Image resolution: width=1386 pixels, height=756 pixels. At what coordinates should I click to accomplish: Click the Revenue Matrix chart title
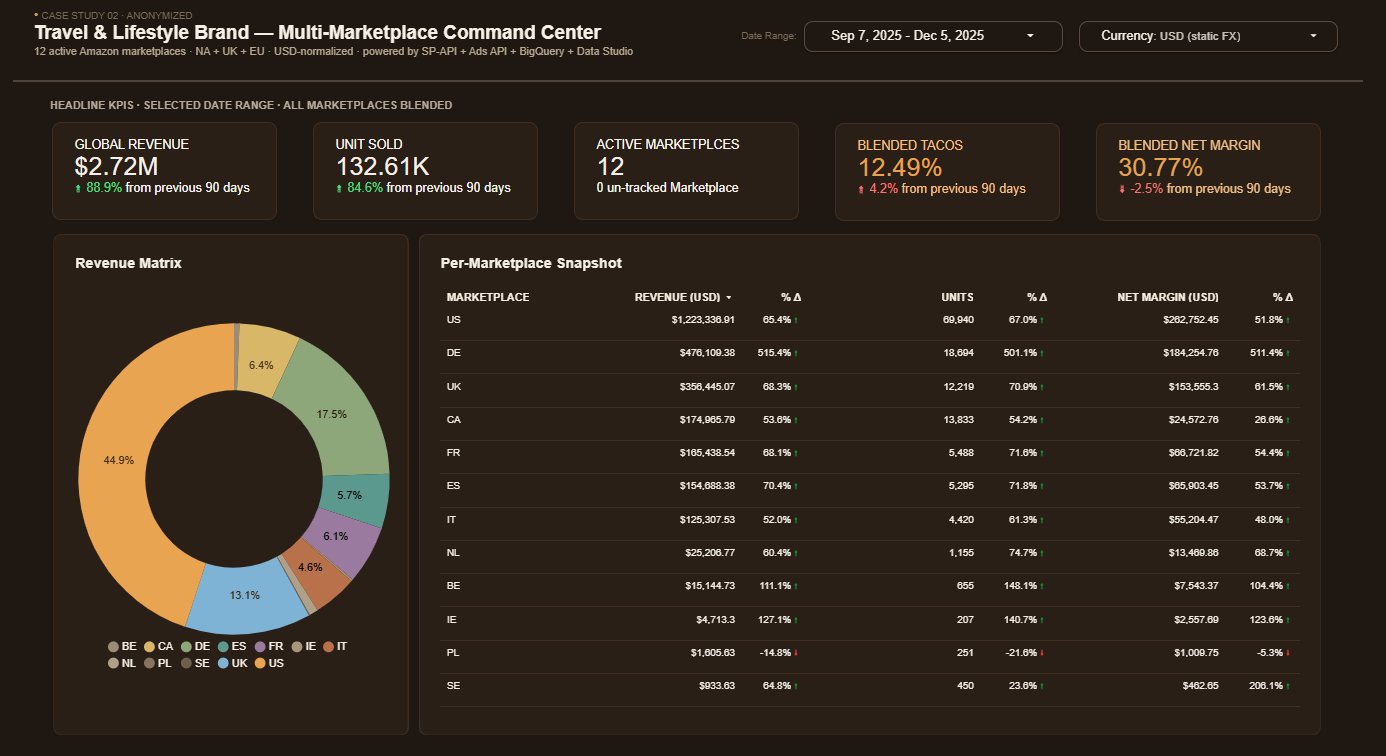pos(128,263)
